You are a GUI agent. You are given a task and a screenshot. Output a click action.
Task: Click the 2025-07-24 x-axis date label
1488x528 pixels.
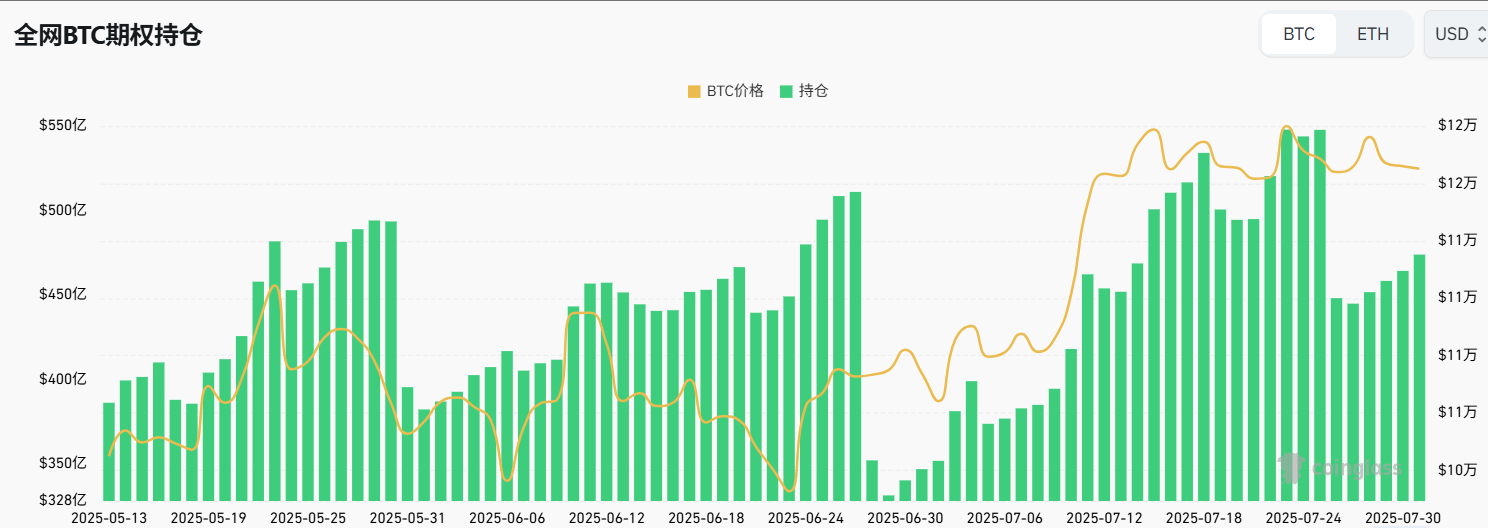tap(1303, 517)
